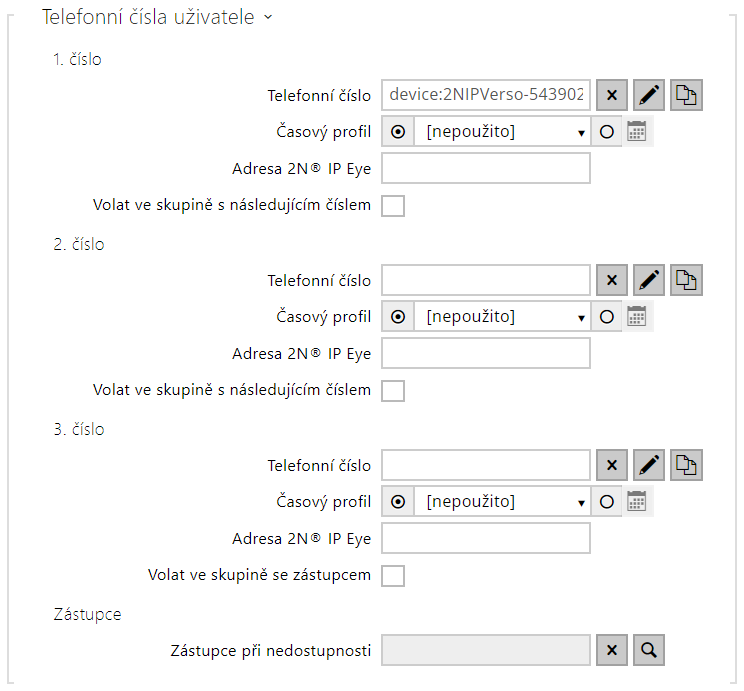Focus the 3. číslo Adresa 2N IP Eye field
Screen dimensions: 744x691
486,539
